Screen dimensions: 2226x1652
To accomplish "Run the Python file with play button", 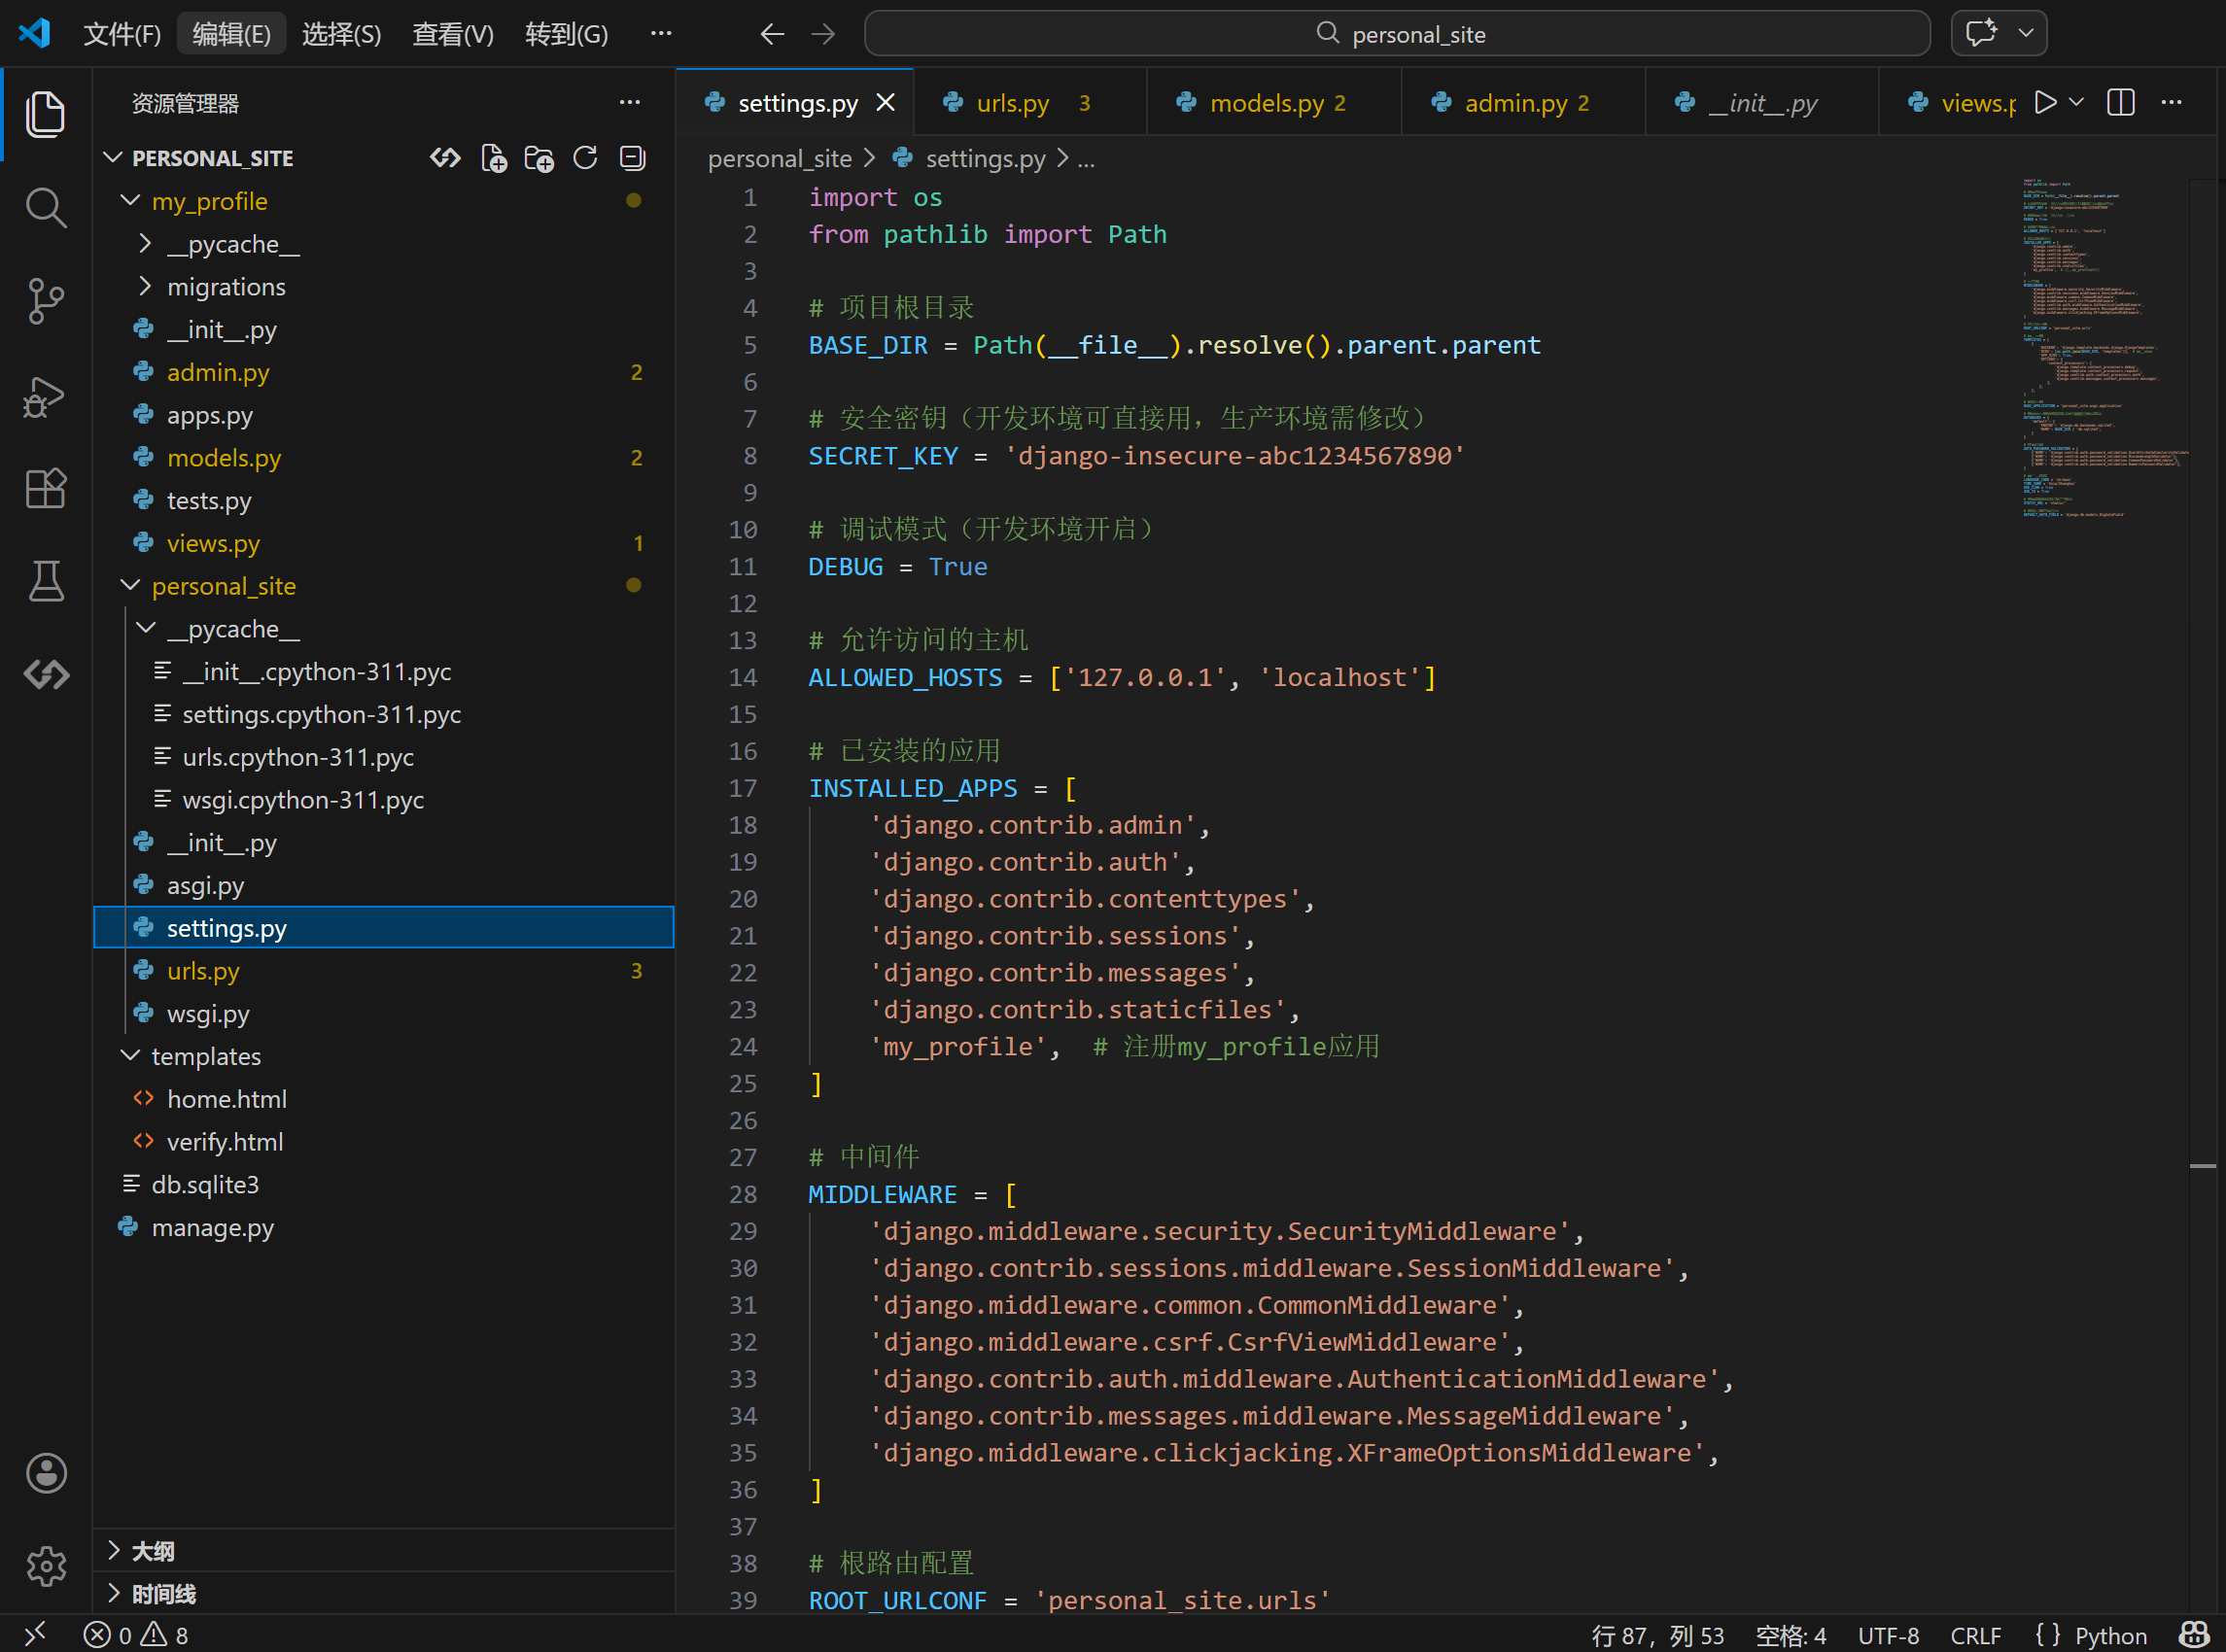I will 2045,102.
